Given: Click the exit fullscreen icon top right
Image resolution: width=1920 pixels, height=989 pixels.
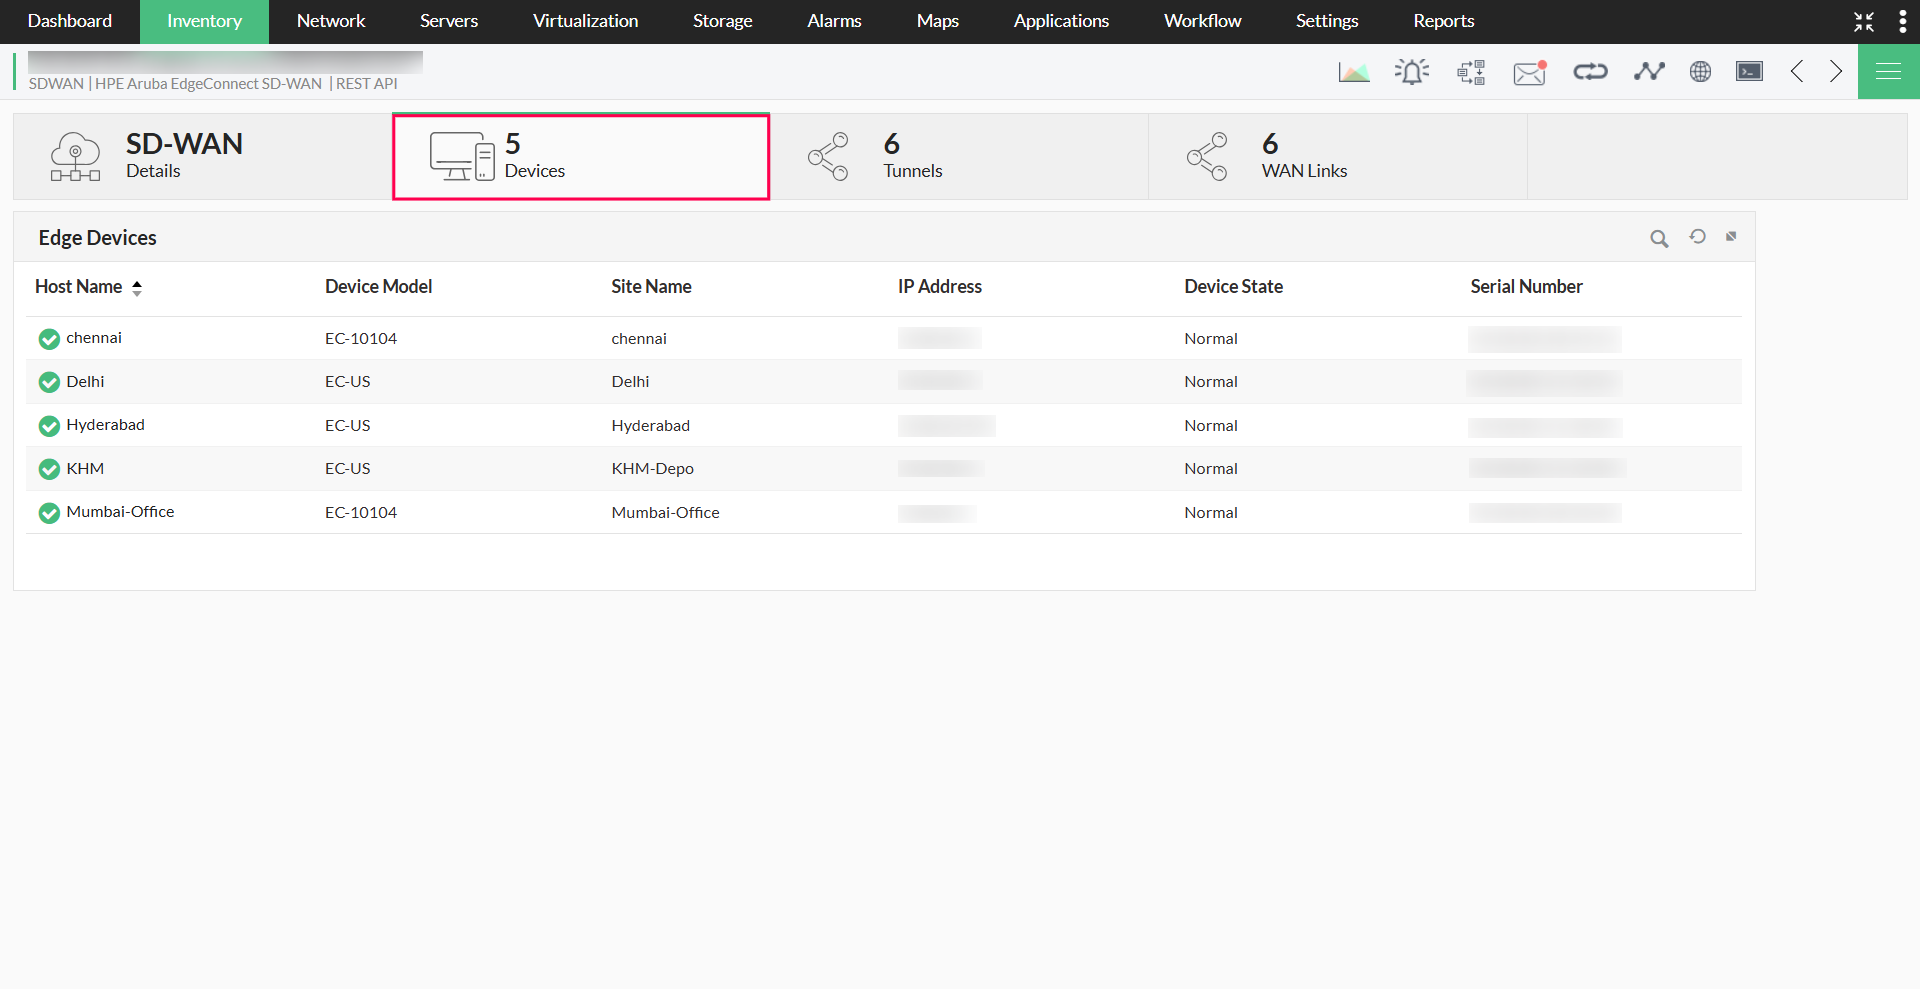Looking at the screenshot, I should [1864, 21].
